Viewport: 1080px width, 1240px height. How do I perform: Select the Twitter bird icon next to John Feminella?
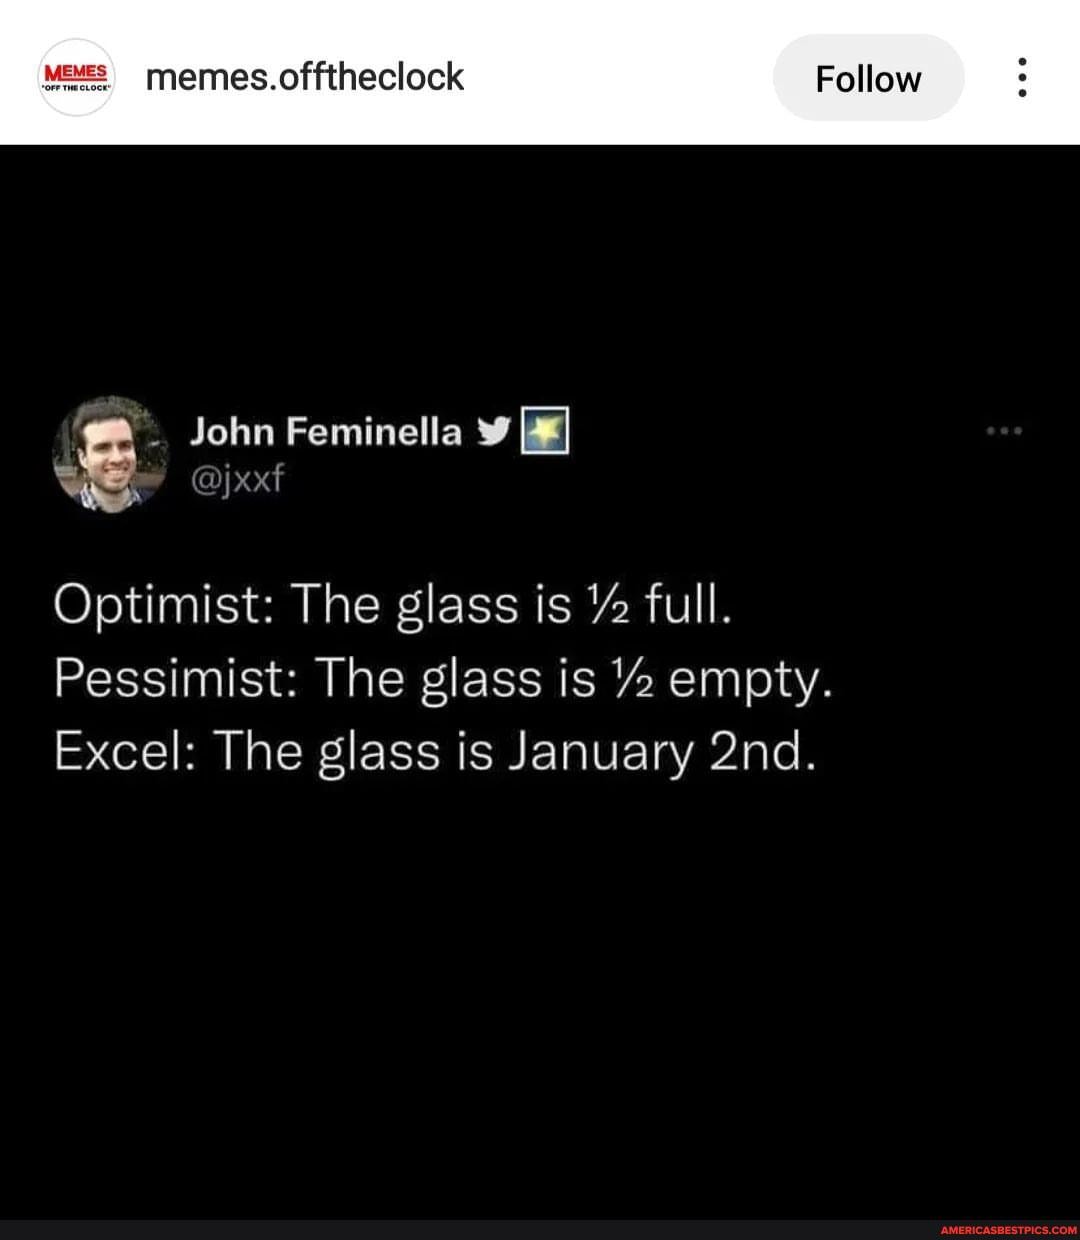pyautogui.click(x=493, y=429)
